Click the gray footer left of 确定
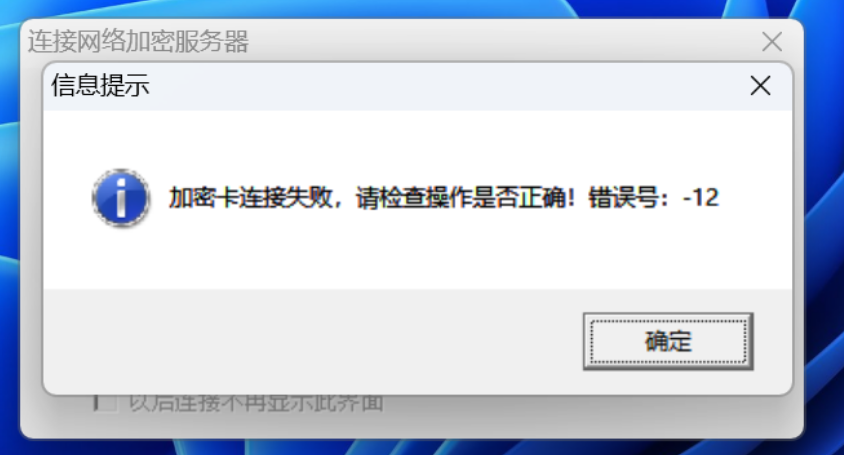This screenshot has height=455, width=844. pos(312,341)
